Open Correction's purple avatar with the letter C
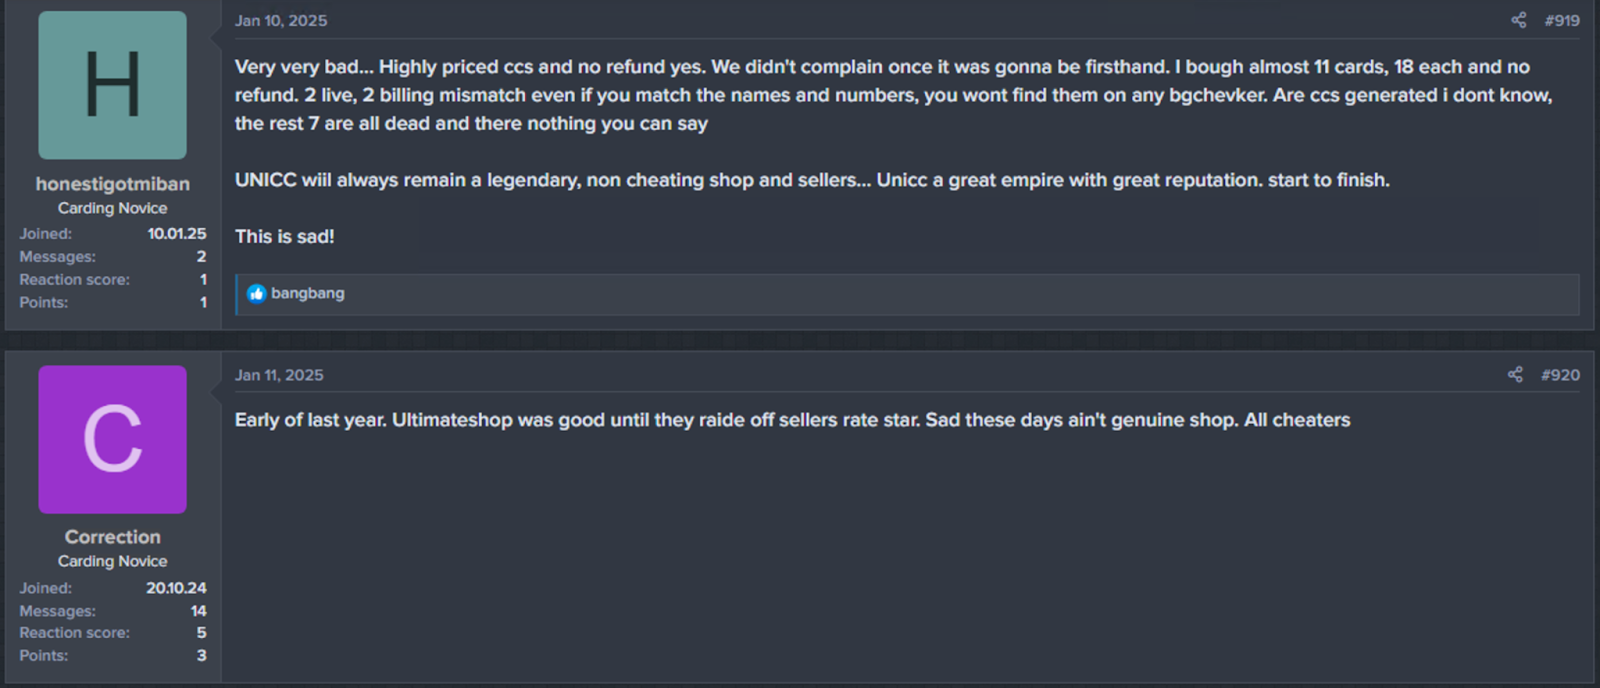The height and width of the screenshot is (688, 1600). coord(111,440)
